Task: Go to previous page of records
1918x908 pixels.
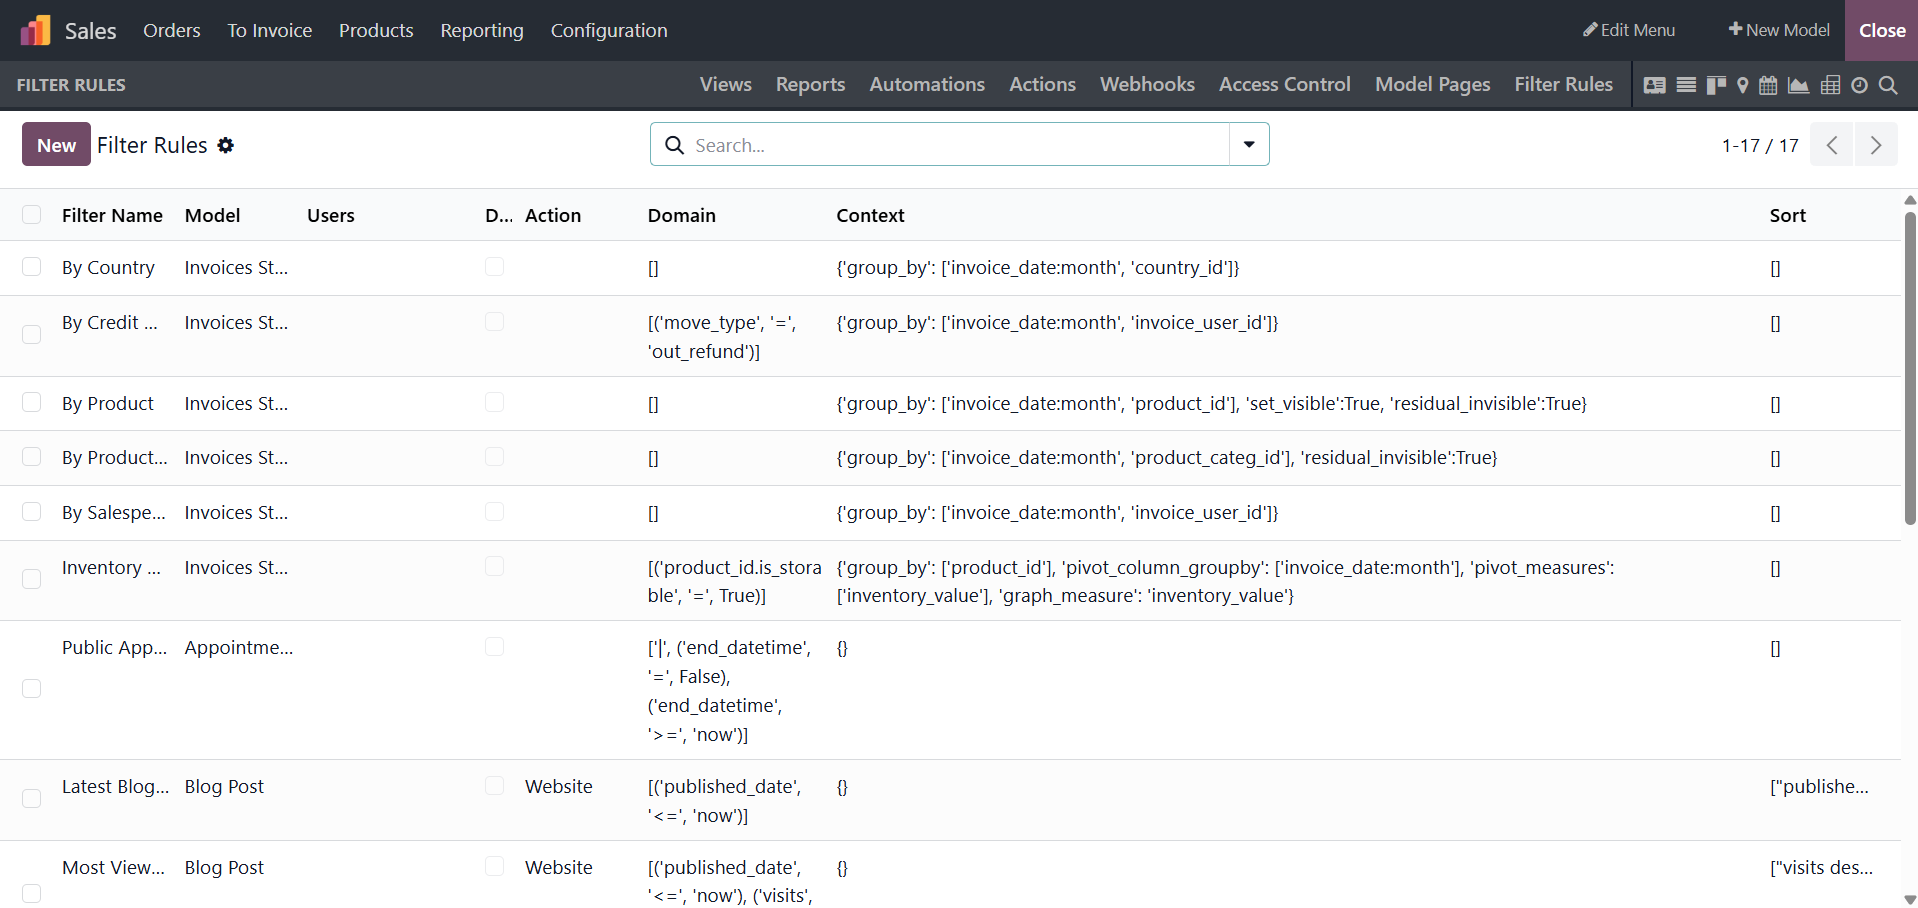Action: [x=1832, y=145]
